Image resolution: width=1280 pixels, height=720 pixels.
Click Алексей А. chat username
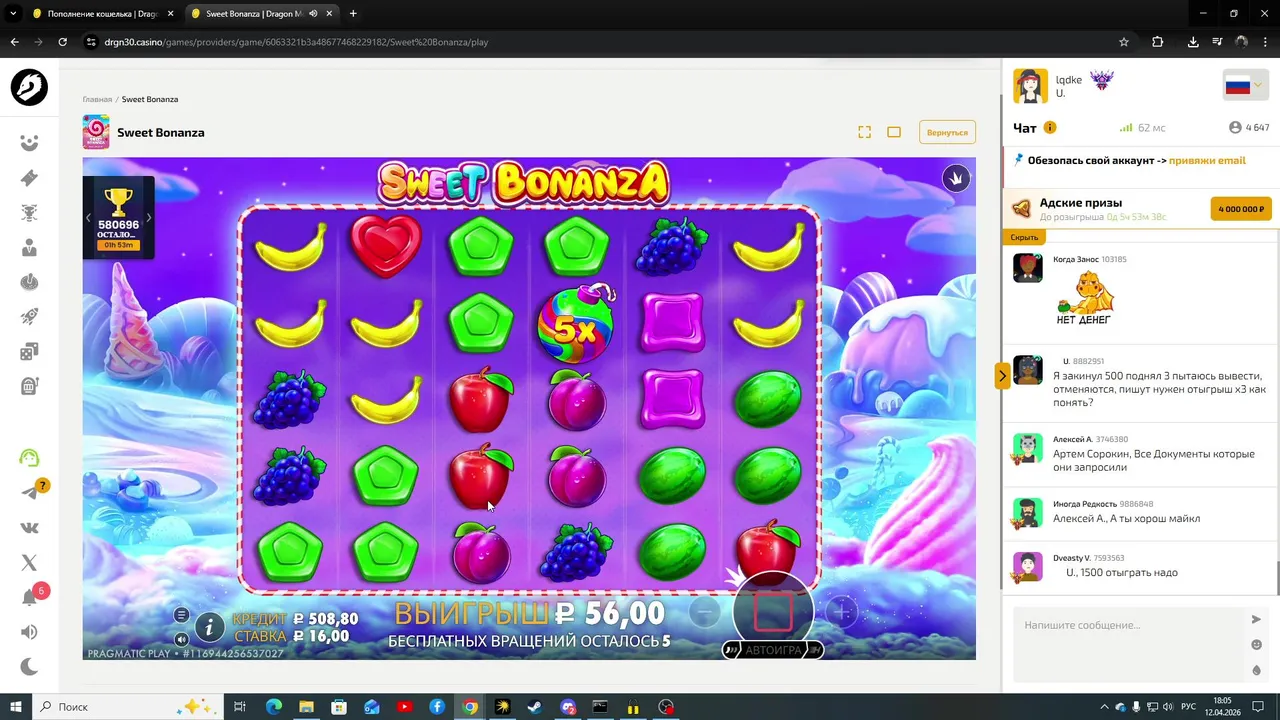1073,439
